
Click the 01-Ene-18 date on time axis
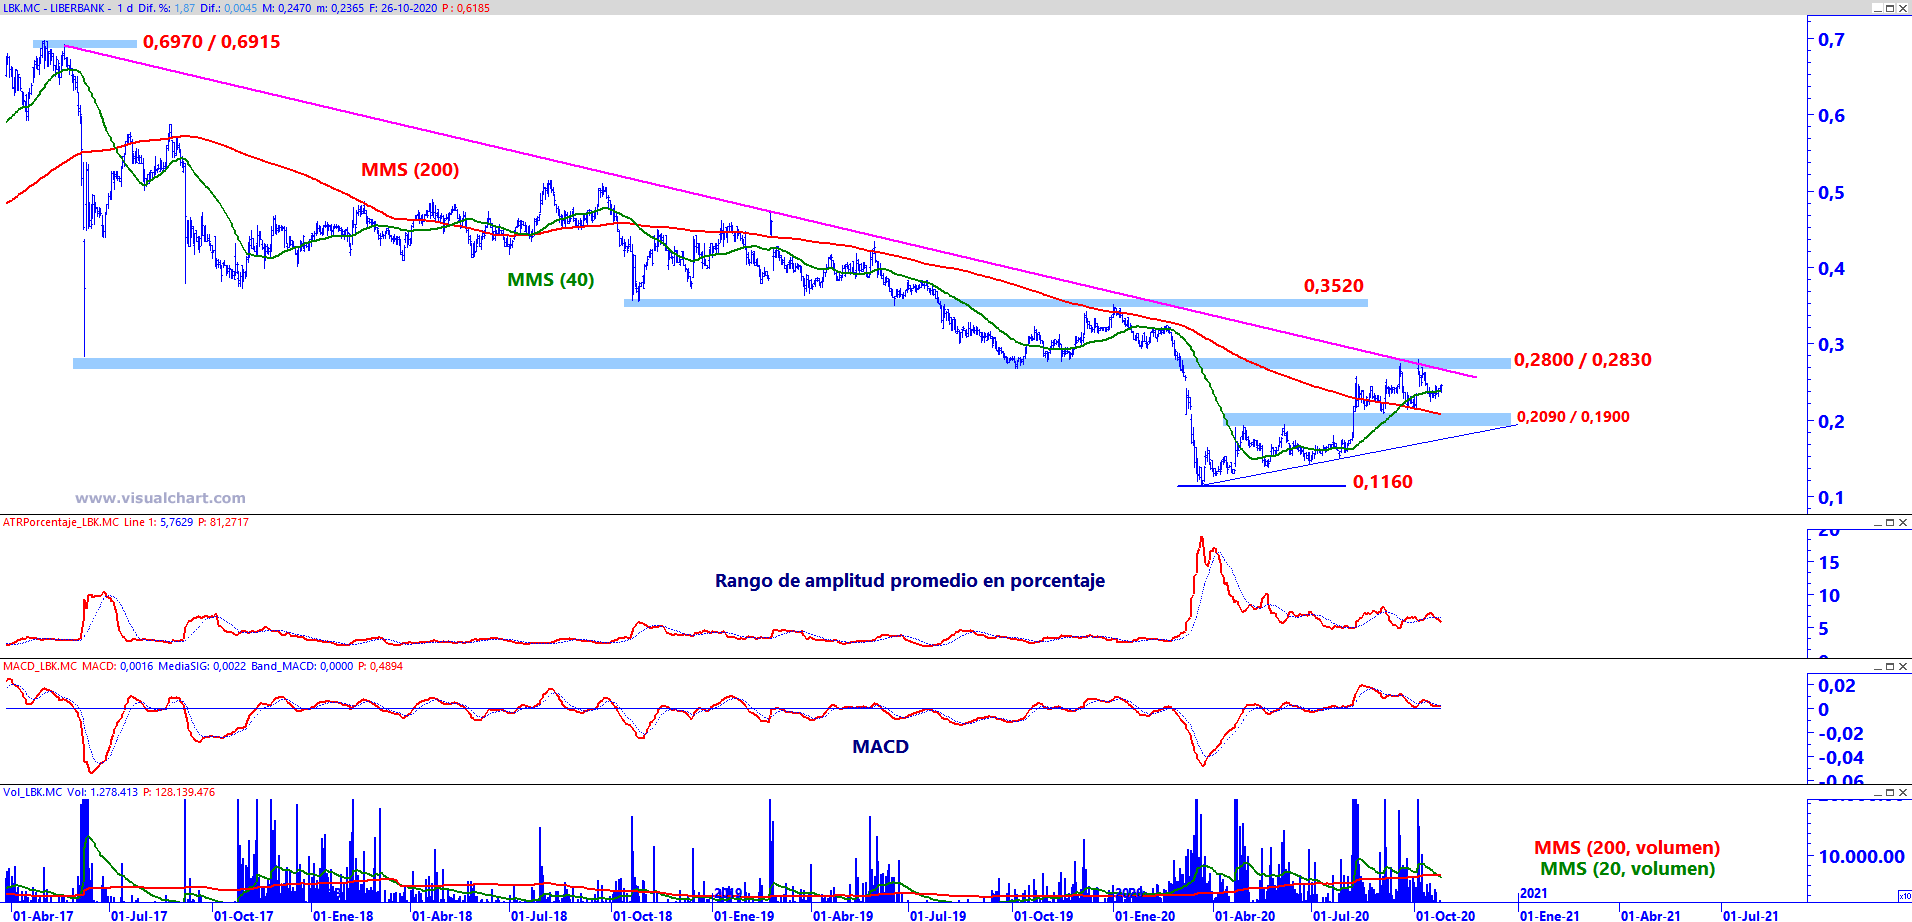[343, 915]
